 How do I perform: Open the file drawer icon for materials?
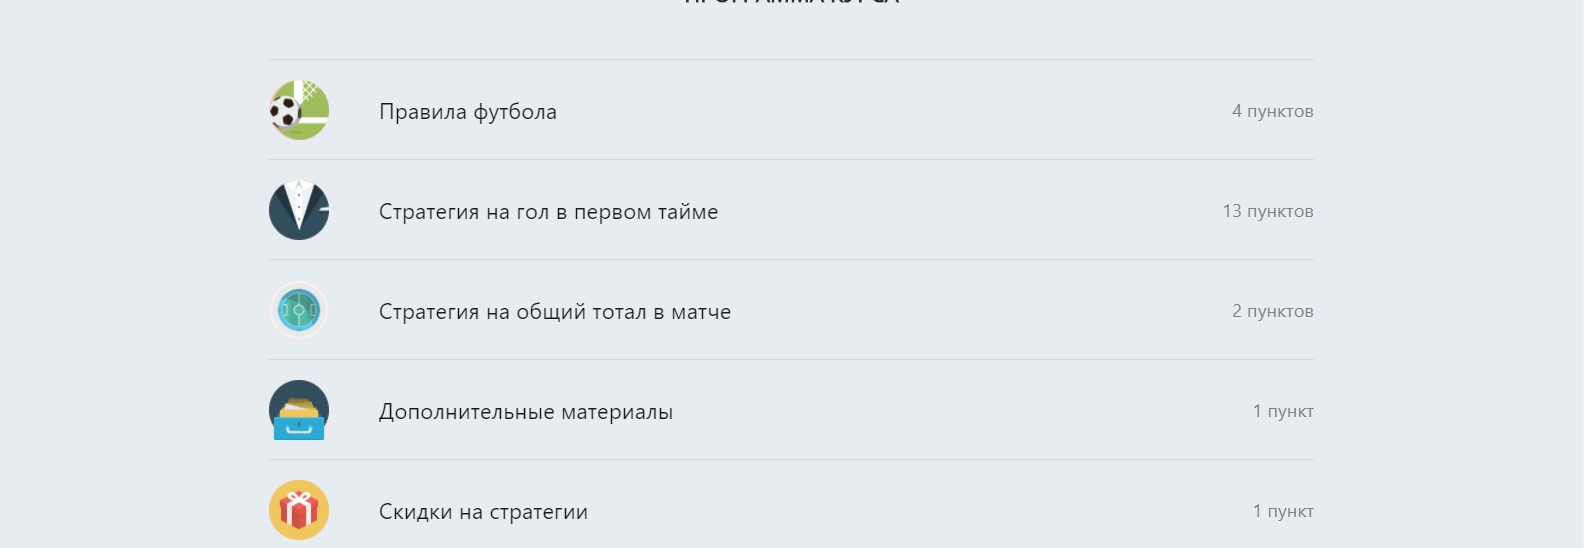point(299,410)
